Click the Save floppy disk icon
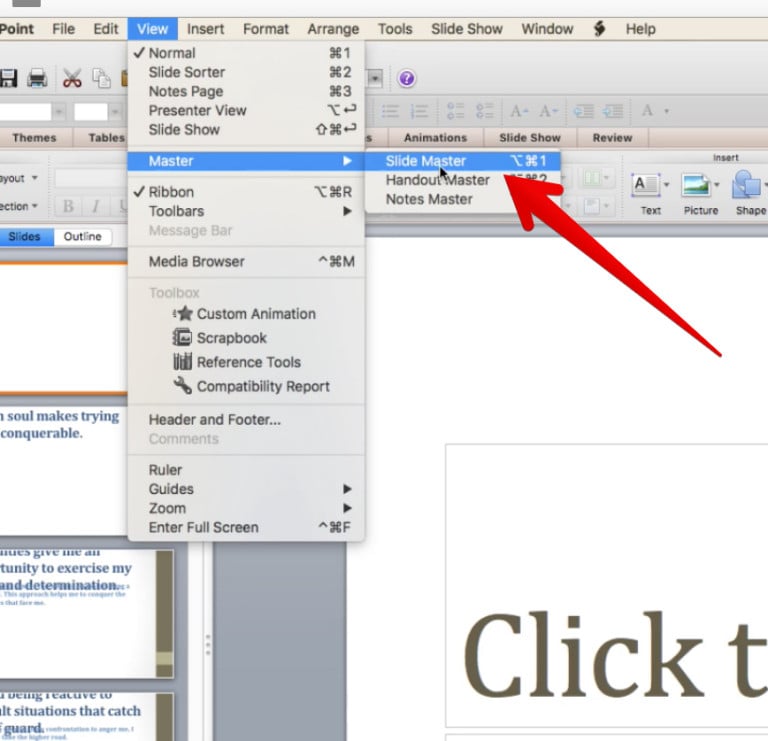The image size is (768, 741). [8, 78]
